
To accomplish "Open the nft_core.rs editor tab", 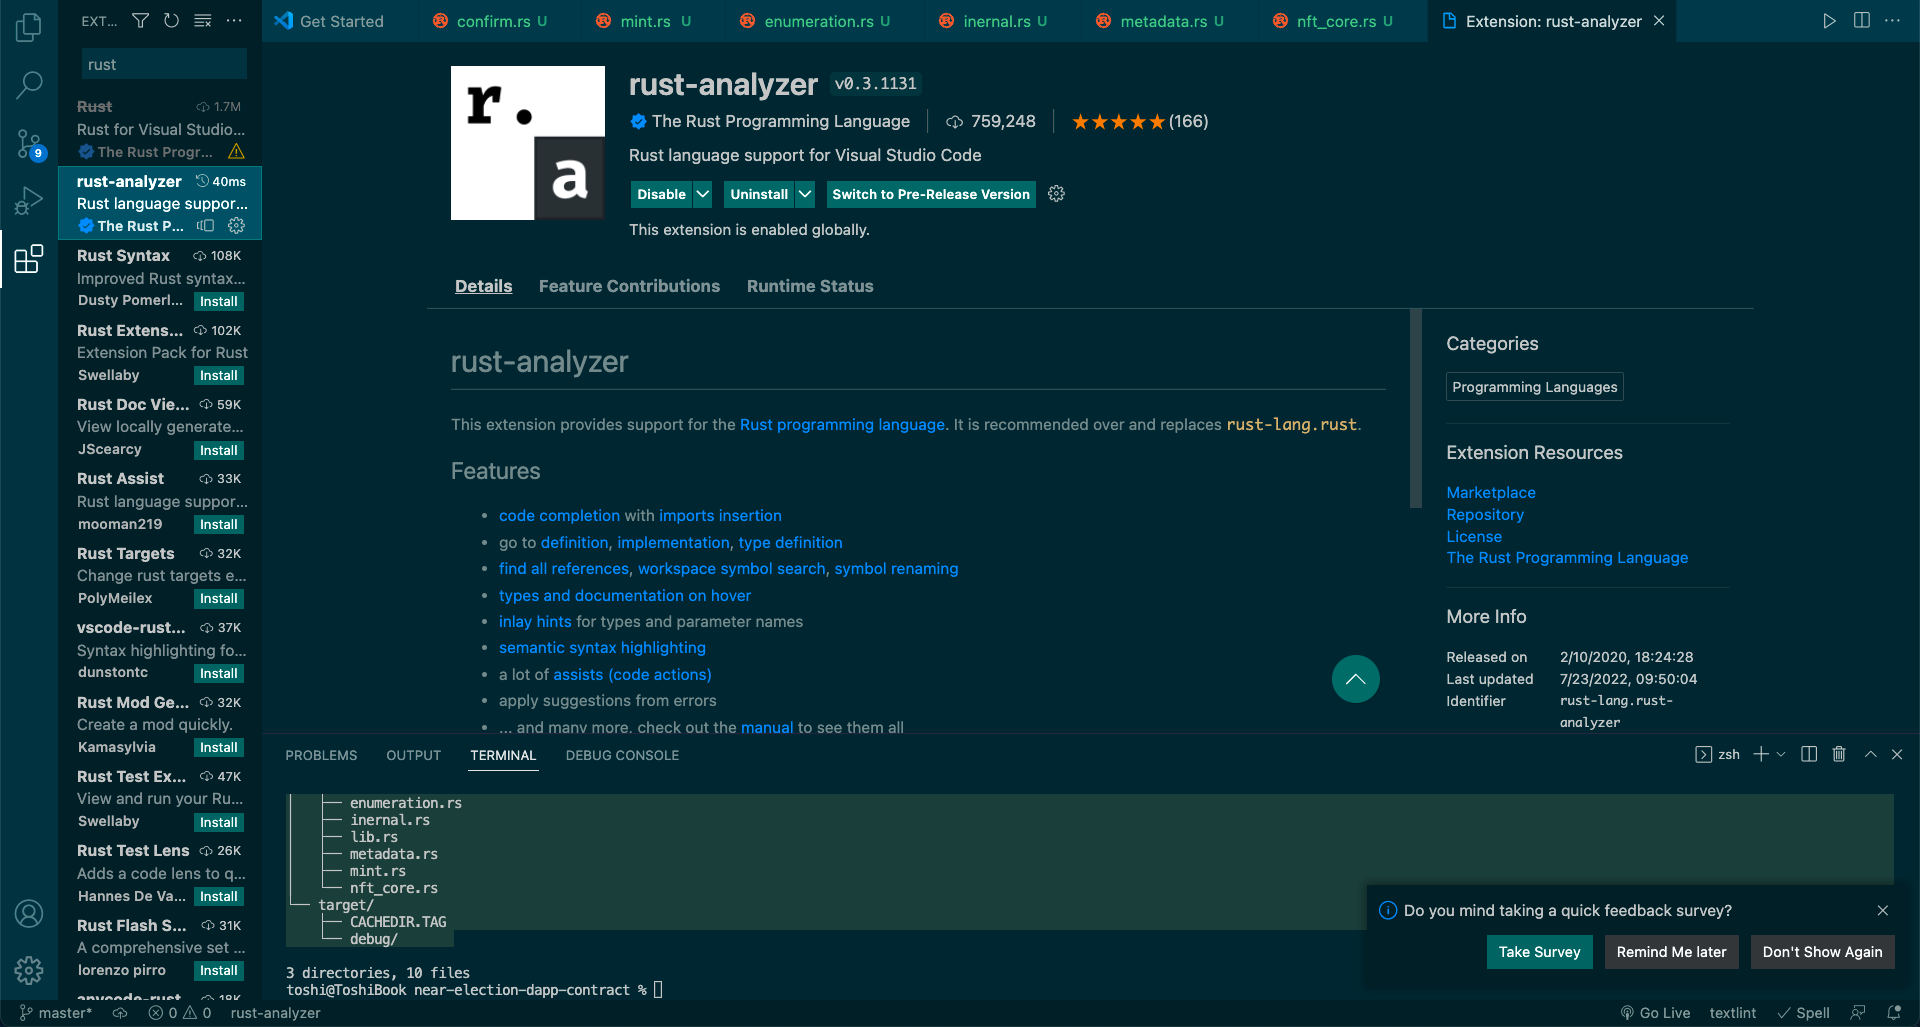I will coord(1336,21).
